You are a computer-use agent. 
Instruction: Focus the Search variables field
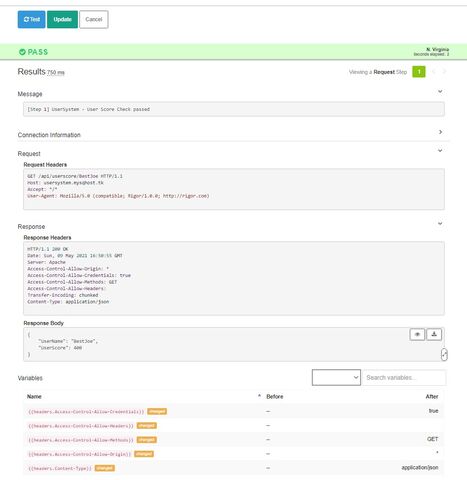pyautogui.click(x=404, y=377)
